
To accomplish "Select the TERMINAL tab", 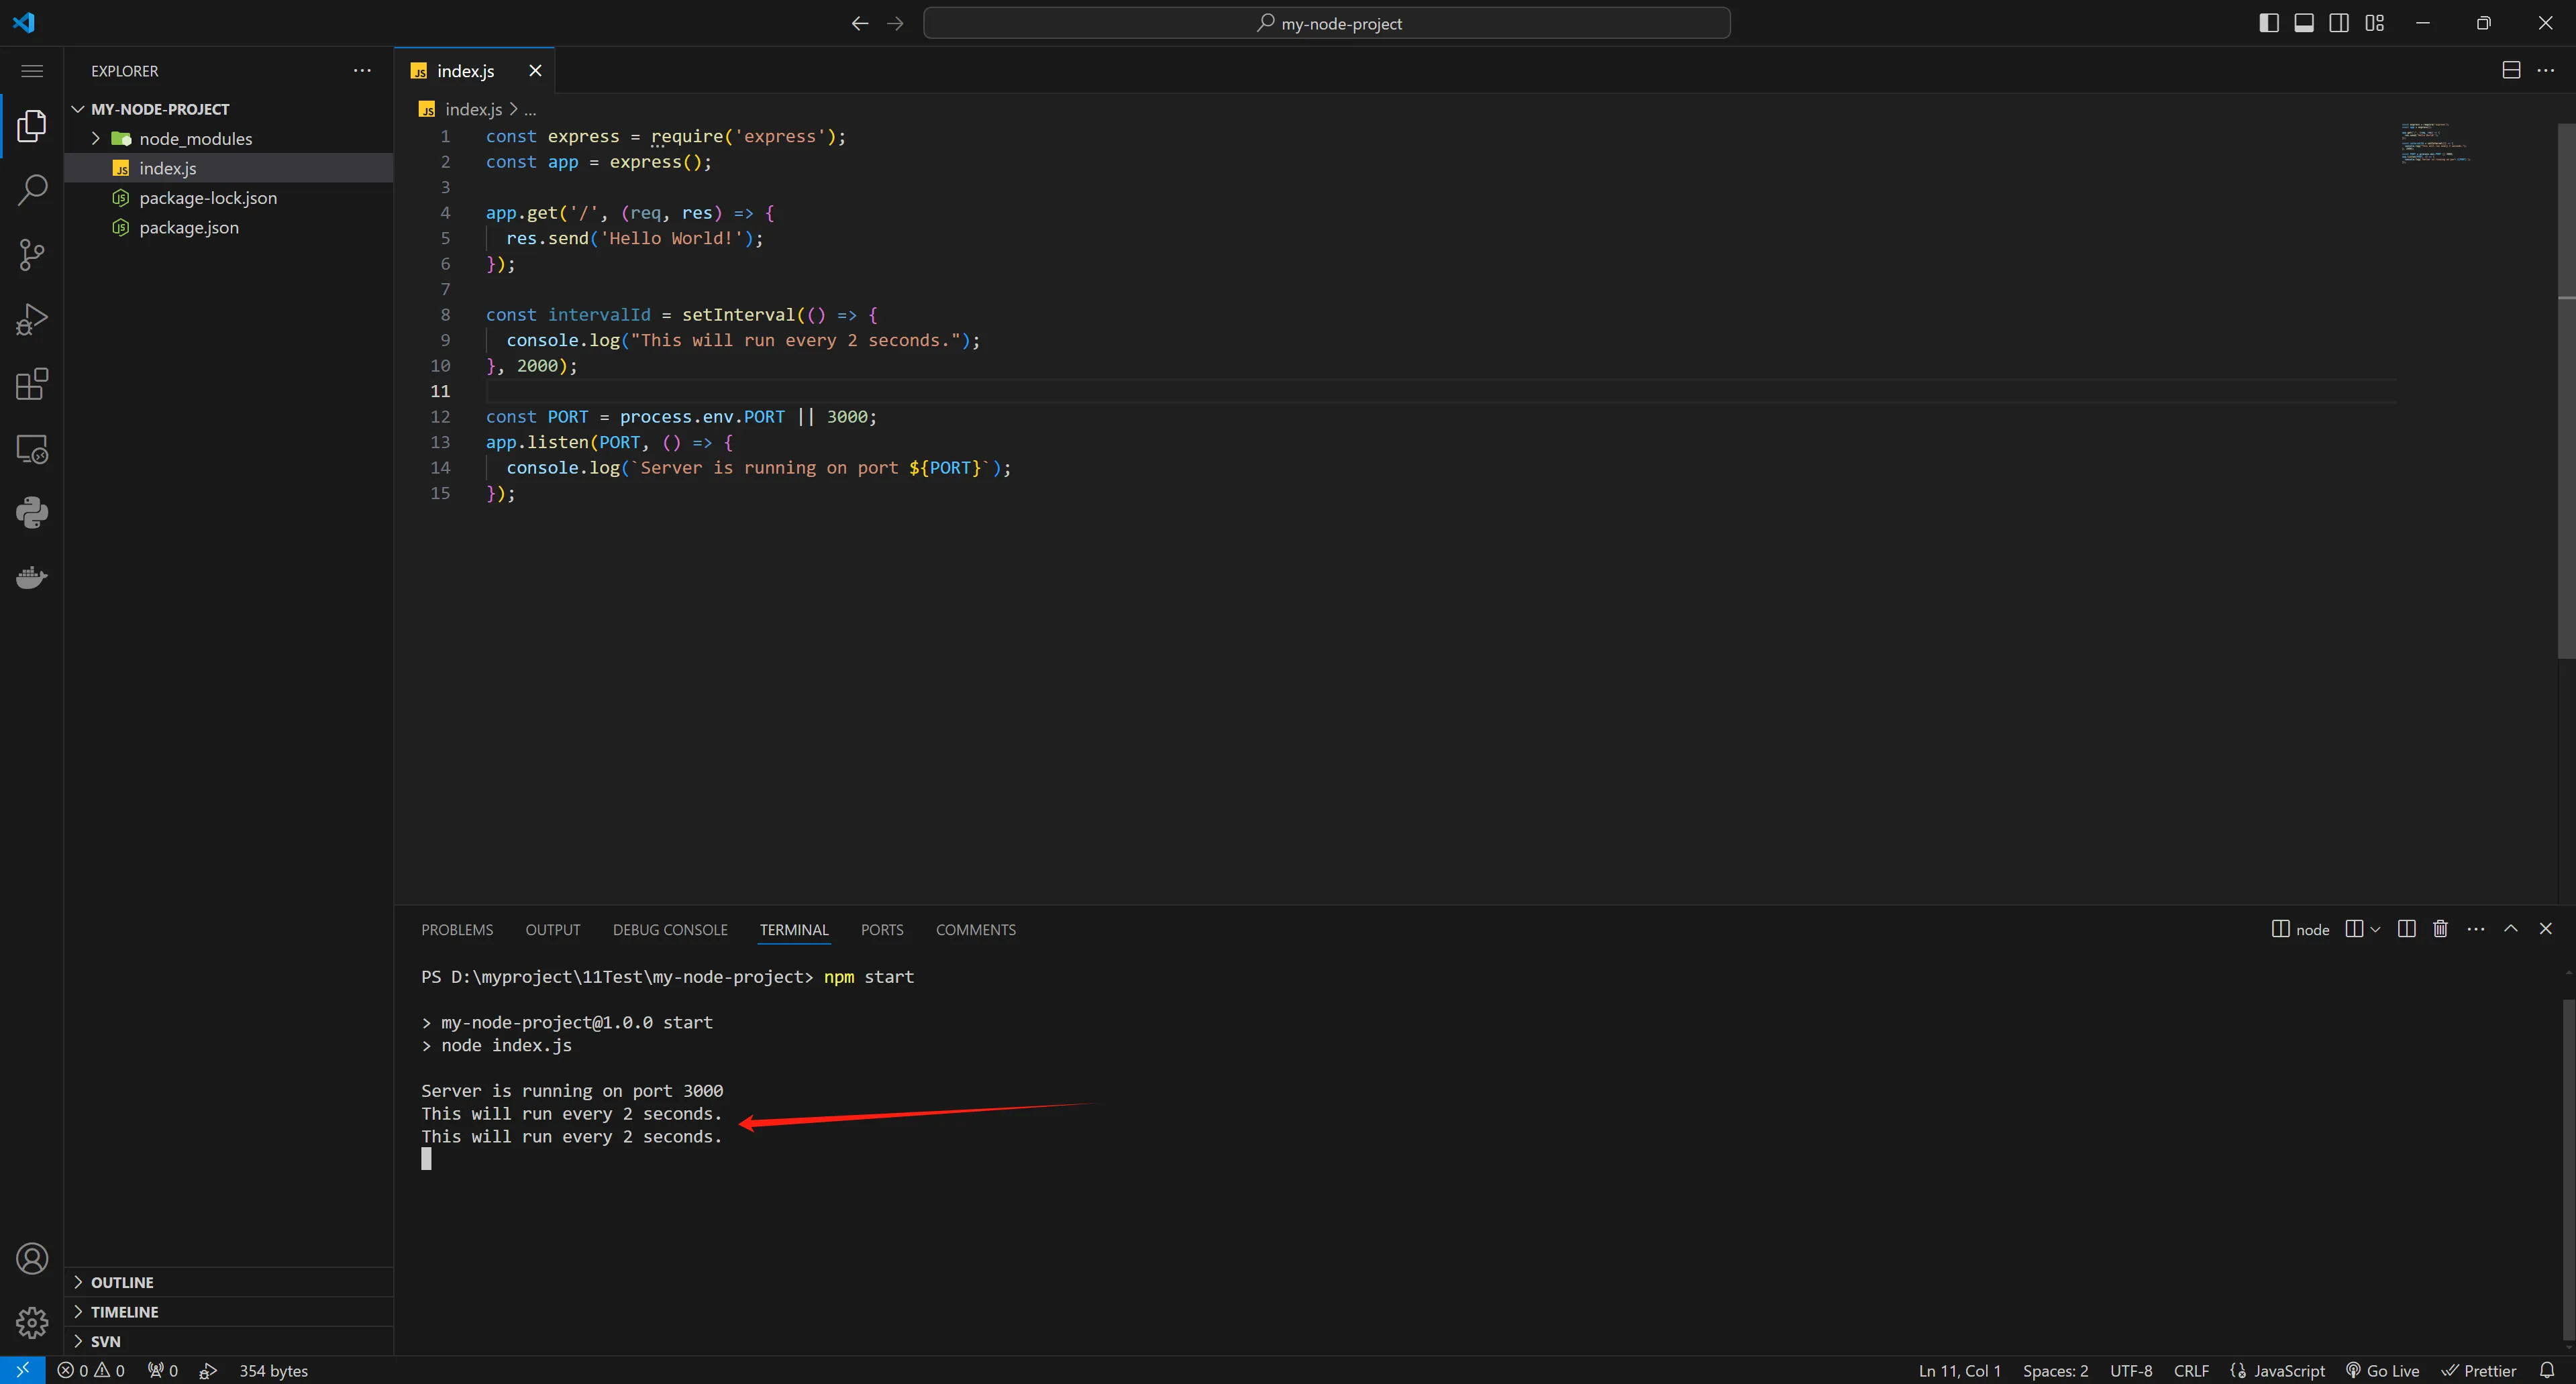I will pos(794,930).
